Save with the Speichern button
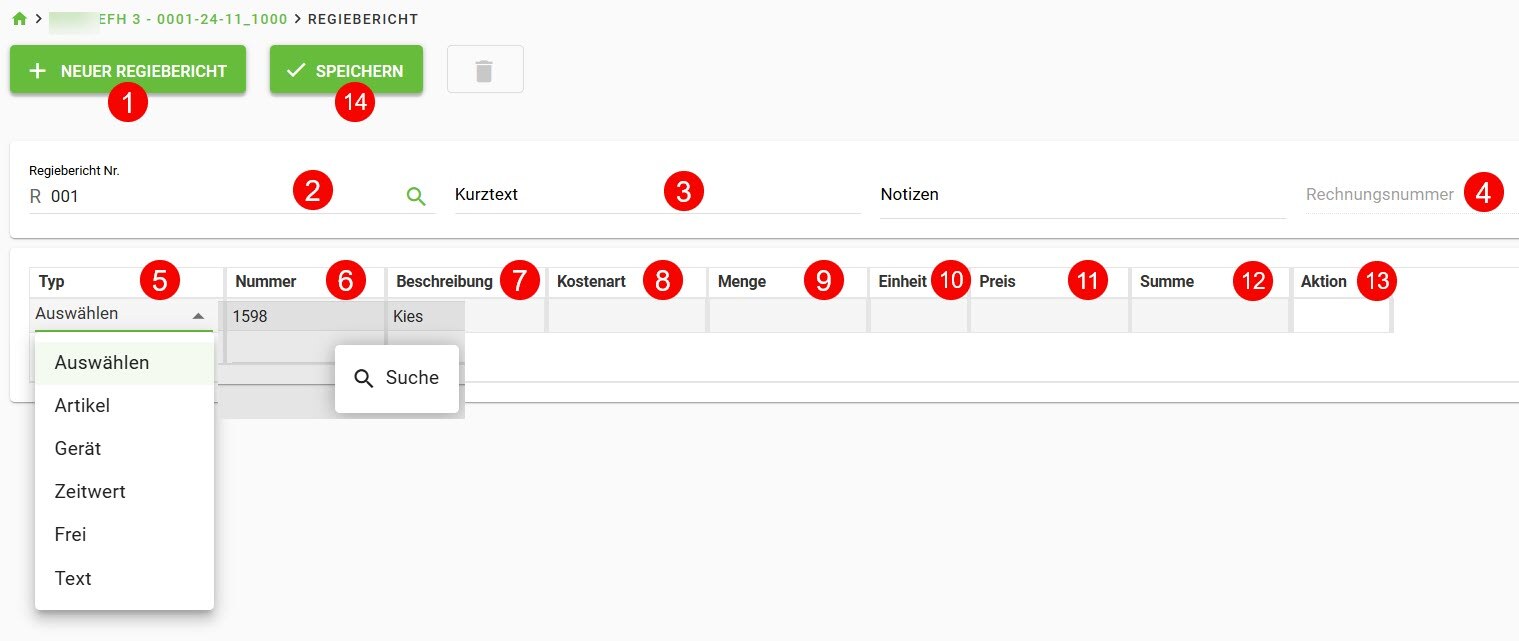 (x=346, y=71)
